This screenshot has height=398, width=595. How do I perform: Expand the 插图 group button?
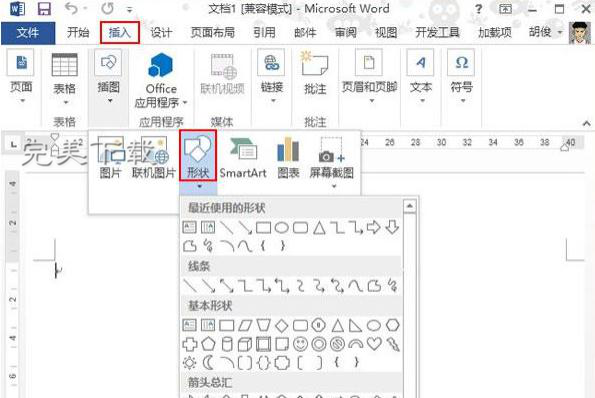tap(109, 77)
